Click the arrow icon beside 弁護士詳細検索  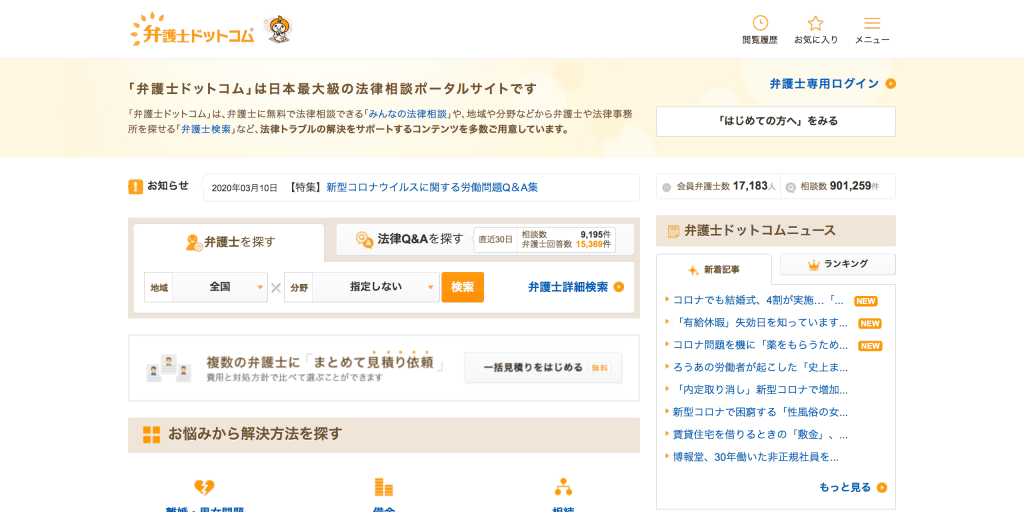pyautogui.click(x=619, y=287)
